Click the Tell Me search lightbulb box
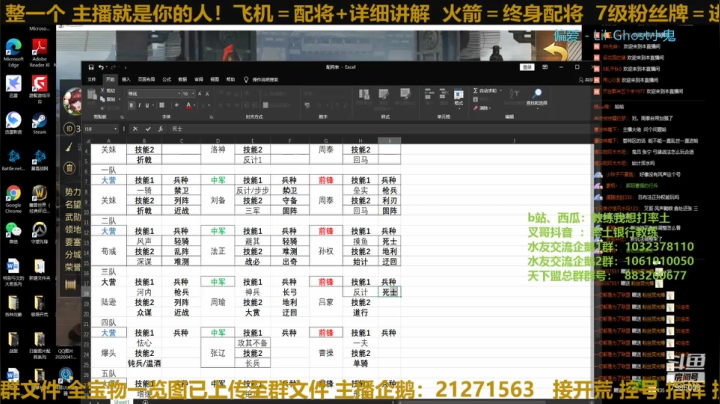This screenshot has height=404, width=720. coord(261,79)
